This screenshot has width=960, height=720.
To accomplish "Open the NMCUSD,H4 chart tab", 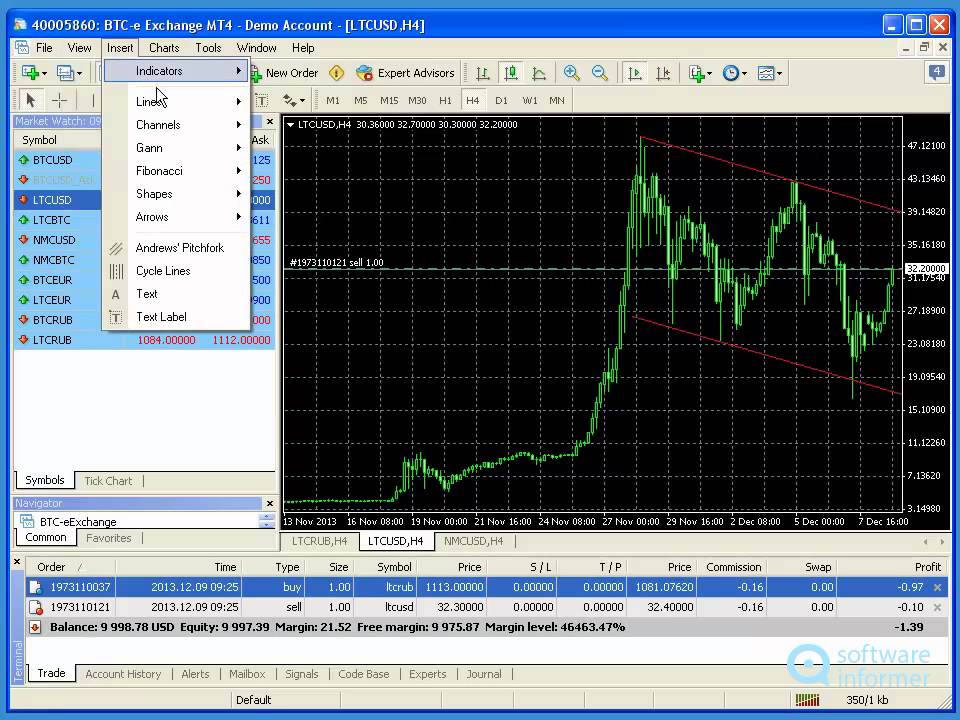I will pyautogui.click(x=473, y=541).
